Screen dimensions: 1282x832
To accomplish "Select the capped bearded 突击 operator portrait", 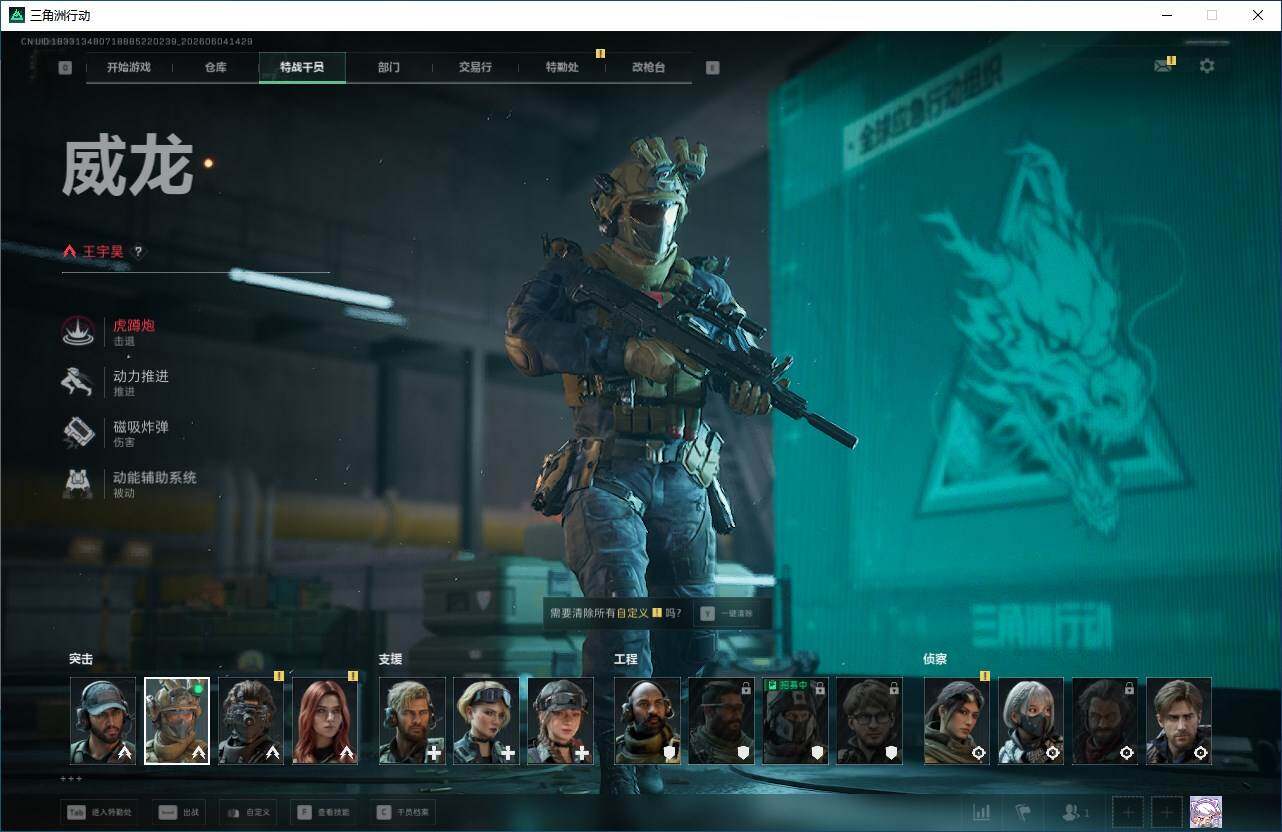I will click(103, 721).
